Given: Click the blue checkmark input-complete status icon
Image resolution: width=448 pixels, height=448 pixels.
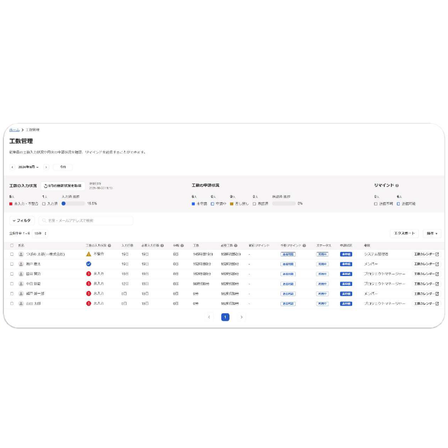Looking at the screenshot, I should click(88, 264).
